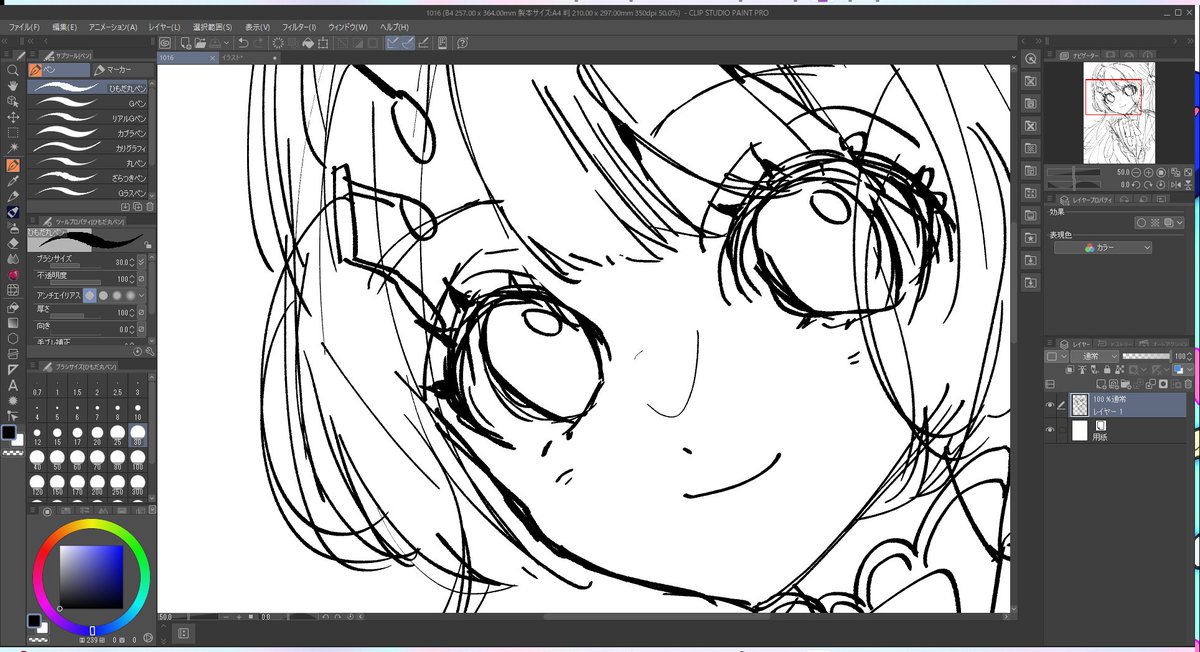
Task: Select the Blend tool
Action: [x=13, y=258]
